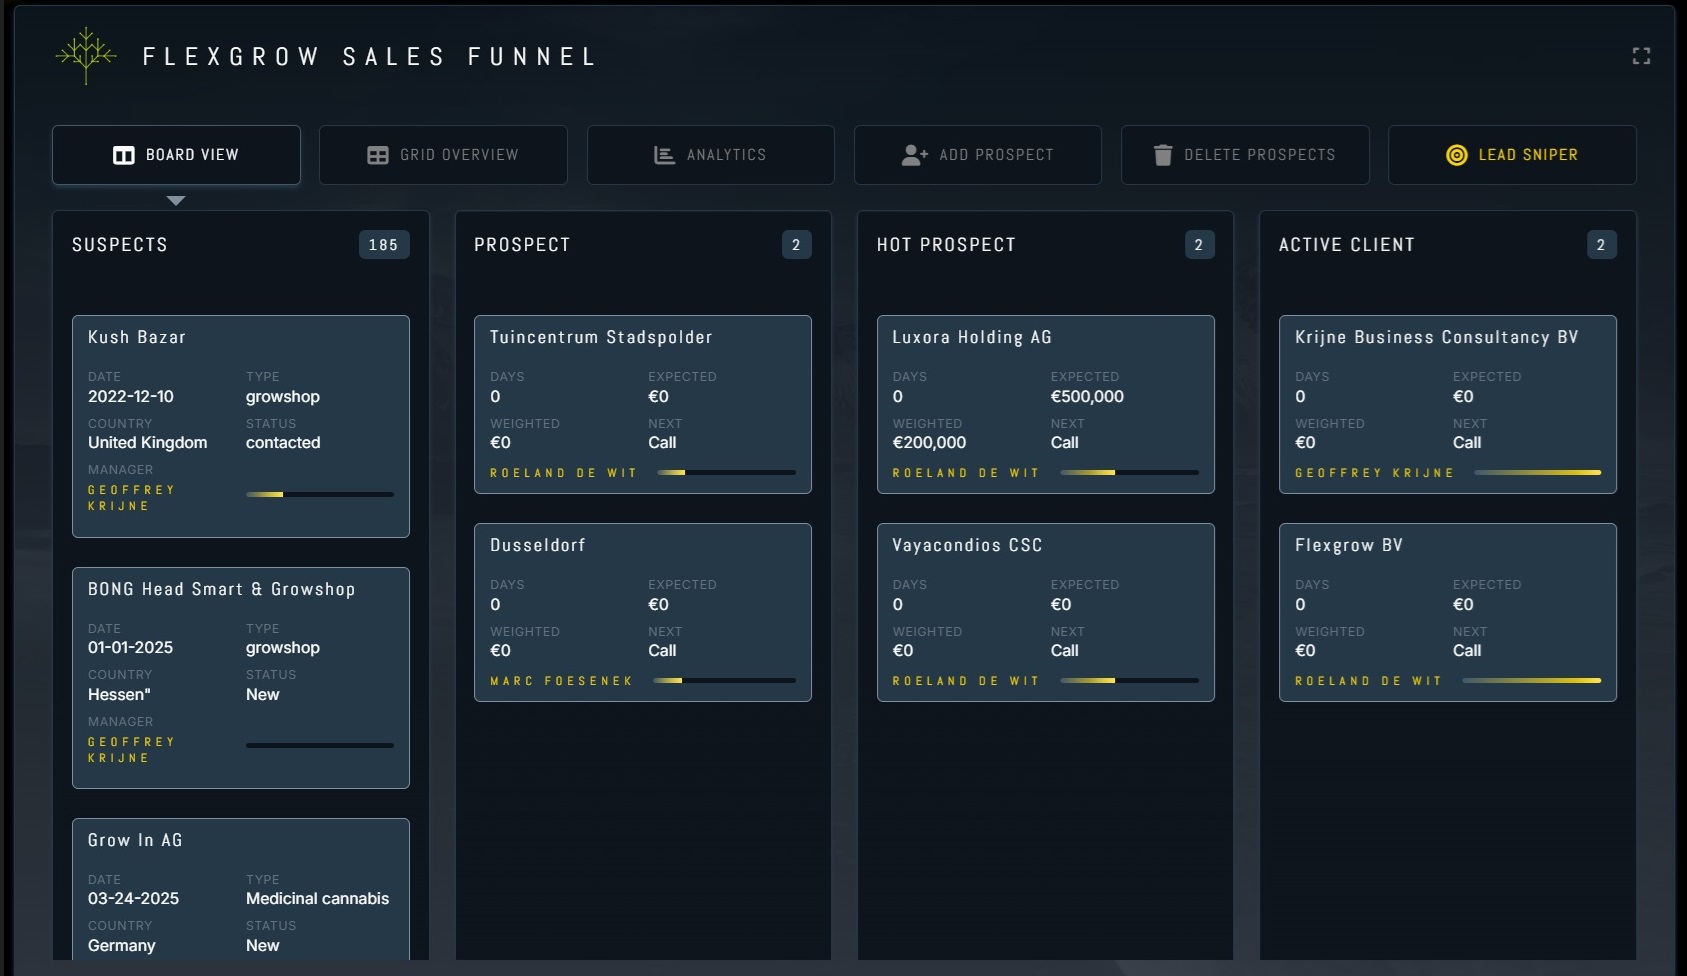Click manager Roeland de Wit on Flexgrow BV card
The width and height of the screenshot is (1687, 976).
[1369, 681]
